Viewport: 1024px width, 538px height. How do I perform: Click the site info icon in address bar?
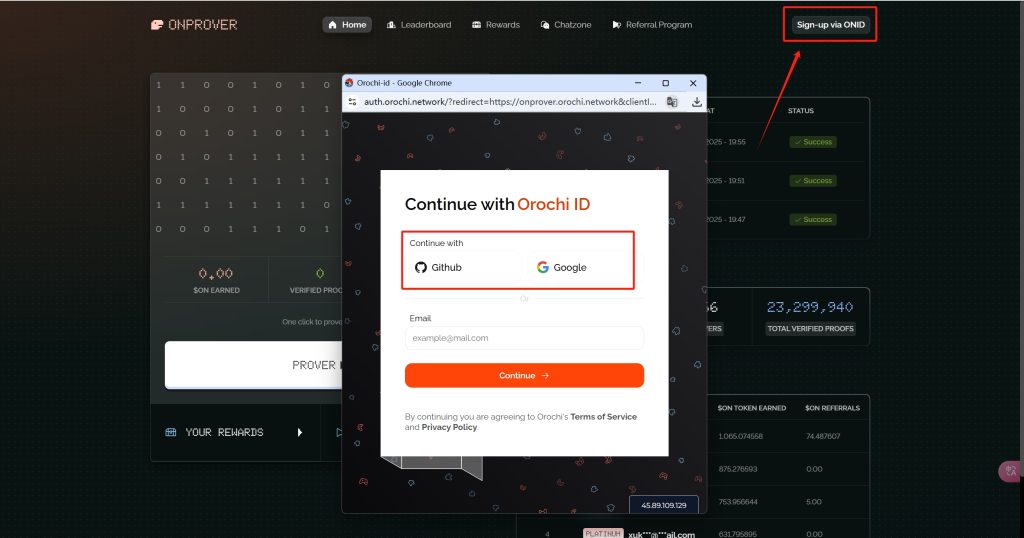point(353,102)
